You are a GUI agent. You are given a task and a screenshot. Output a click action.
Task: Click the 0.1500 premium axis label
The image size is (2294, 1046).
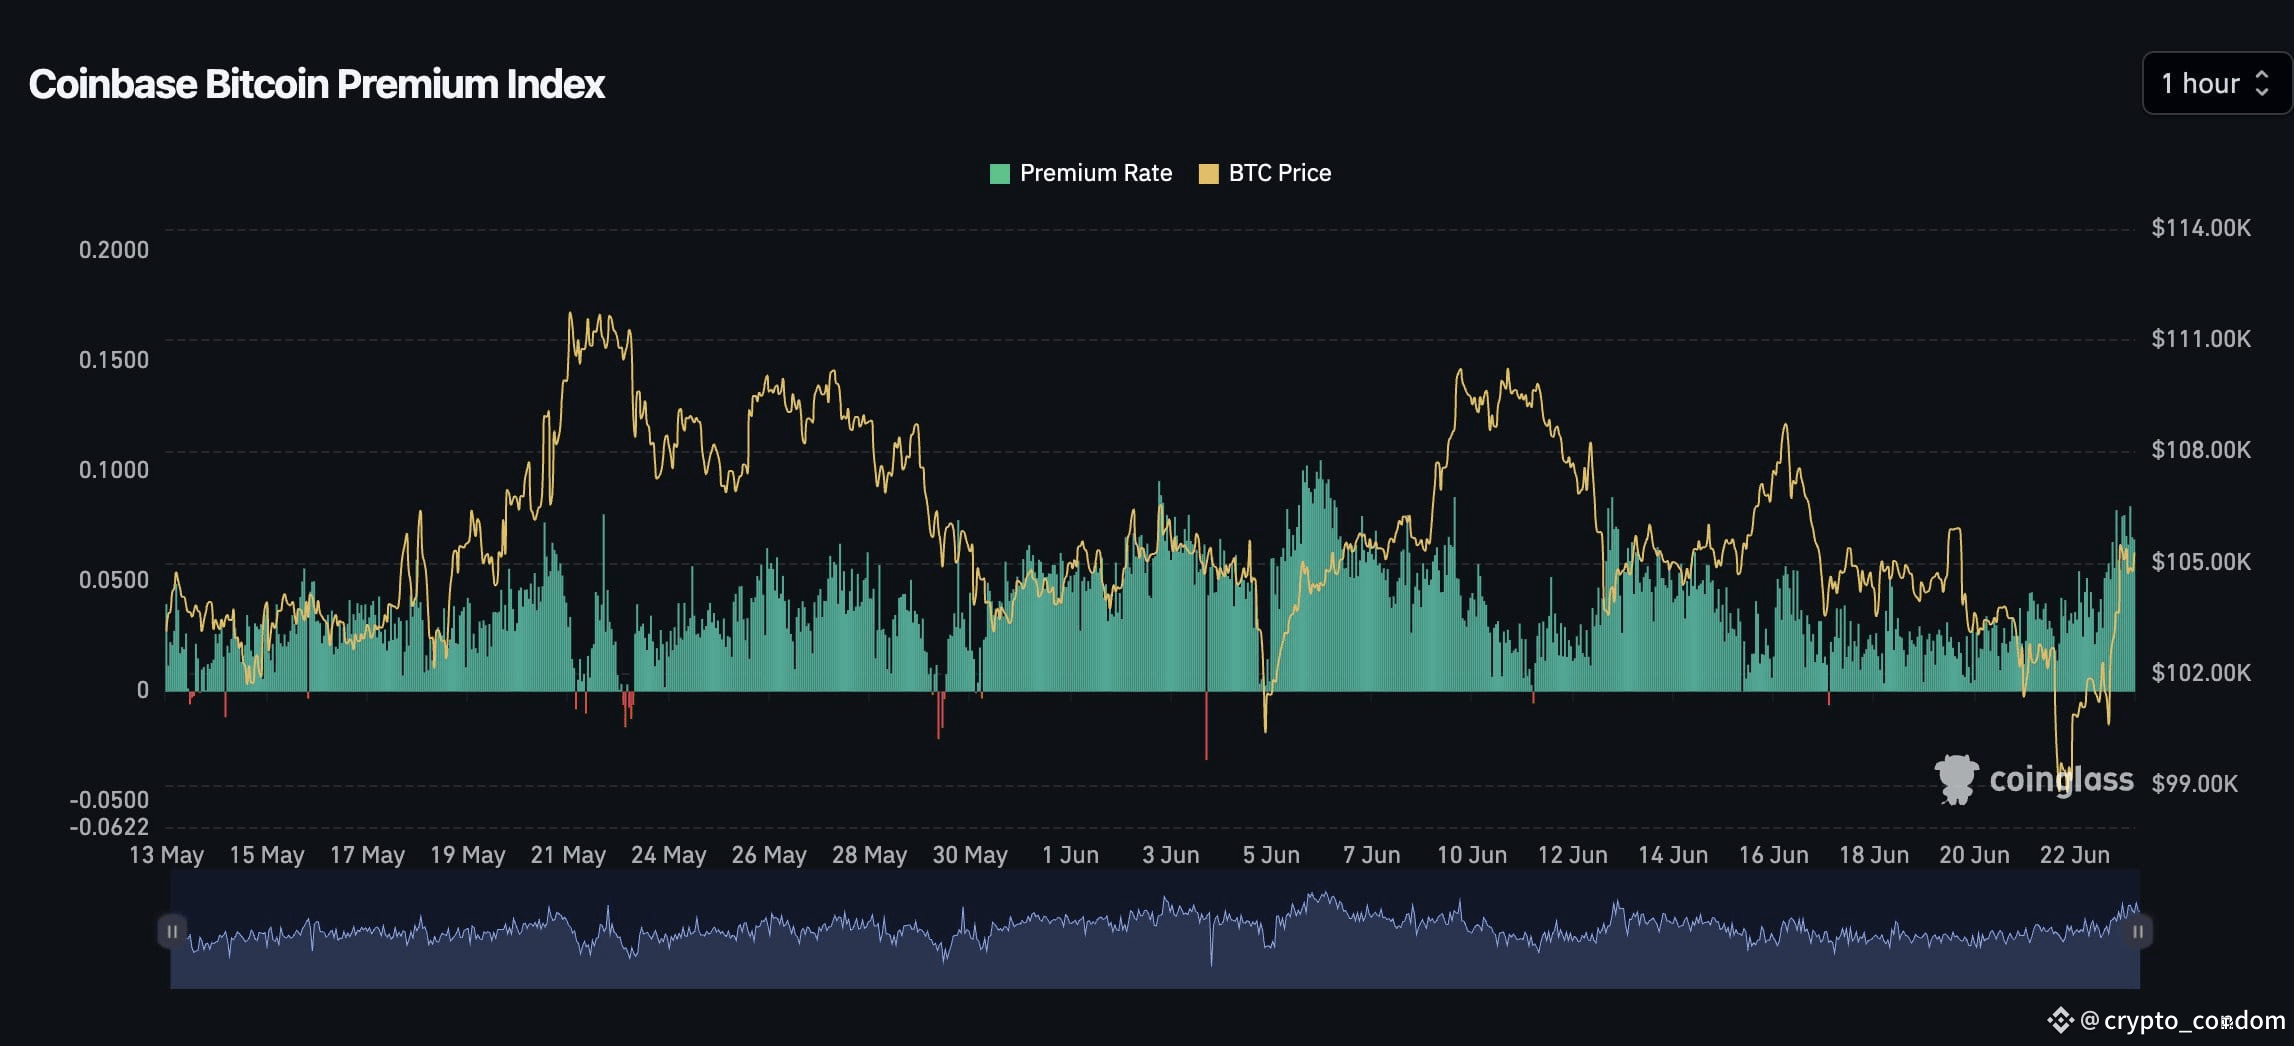[x=114, y=360]
